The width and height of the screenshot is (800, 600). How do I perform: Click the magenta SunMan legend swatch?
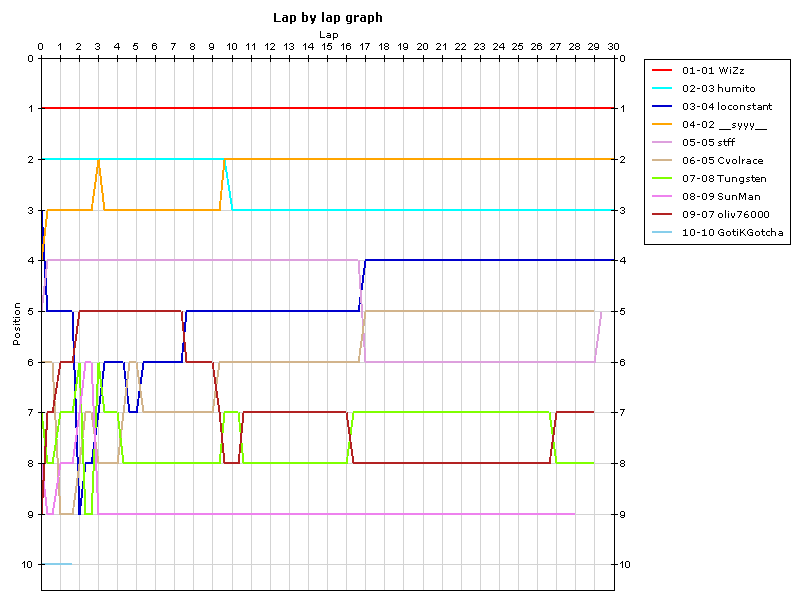pyautogui.click(x=661, y=196)
